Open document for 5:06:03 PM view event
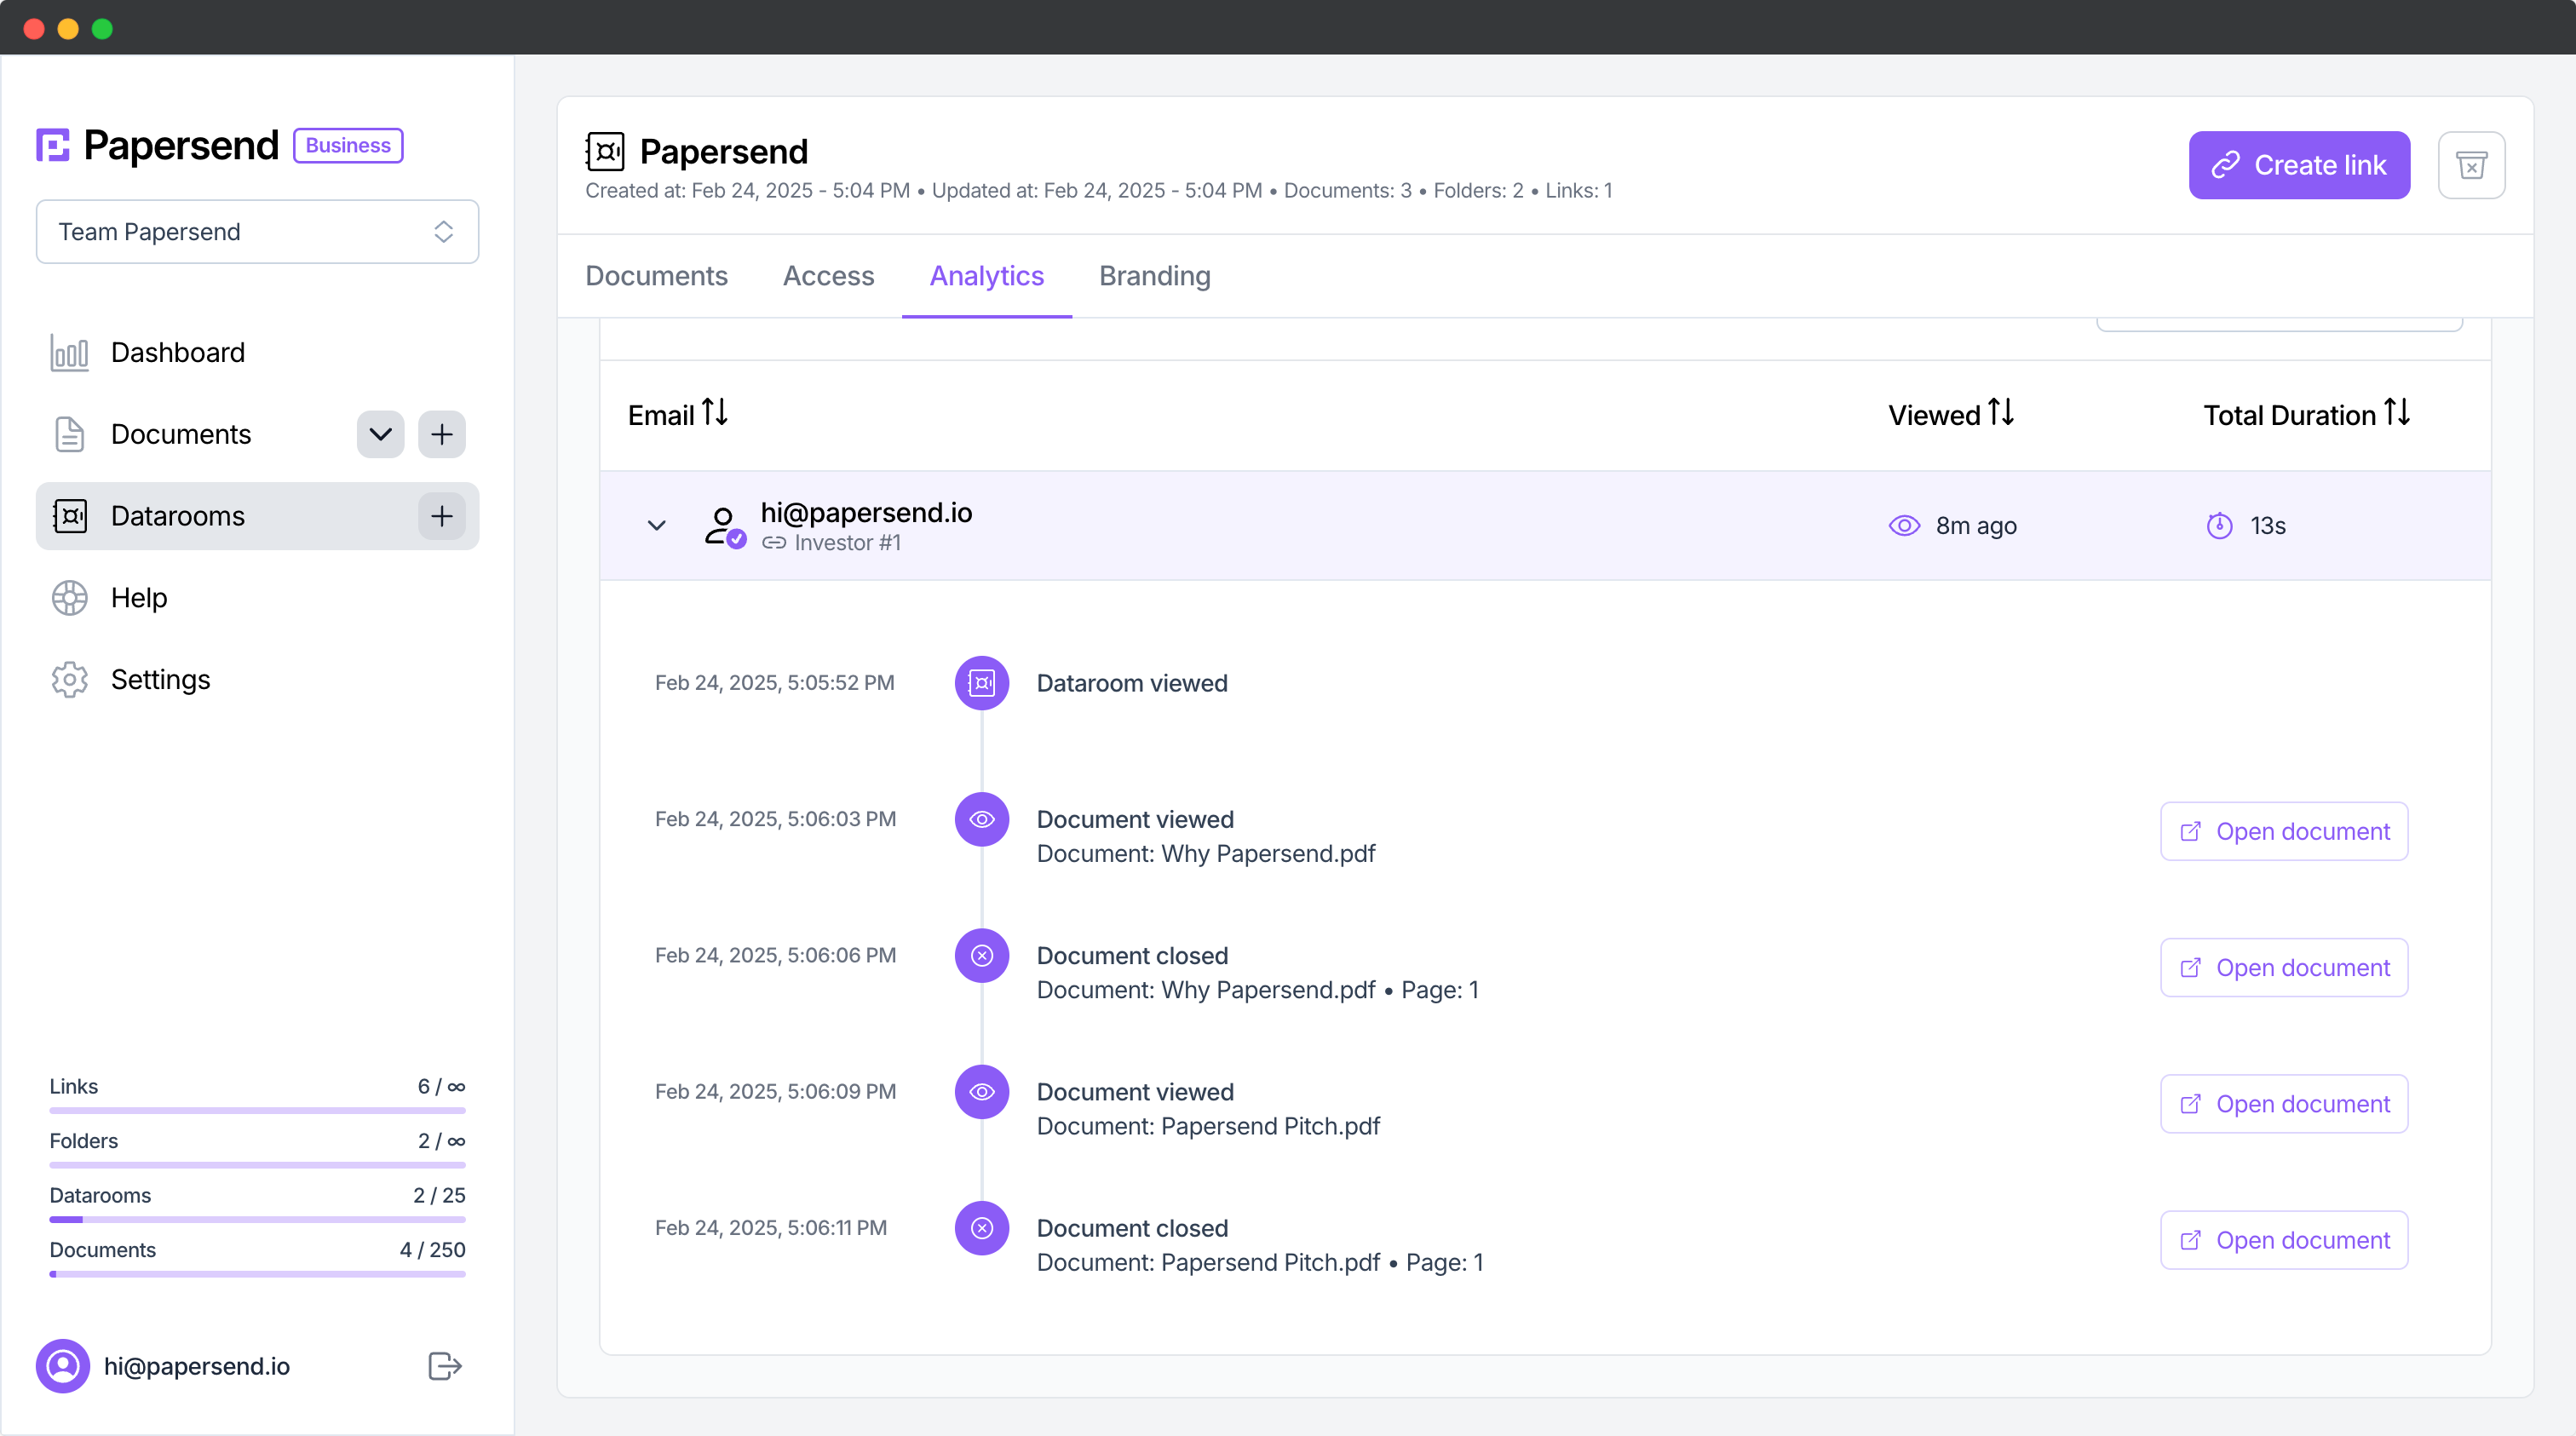 point(2284,832)
